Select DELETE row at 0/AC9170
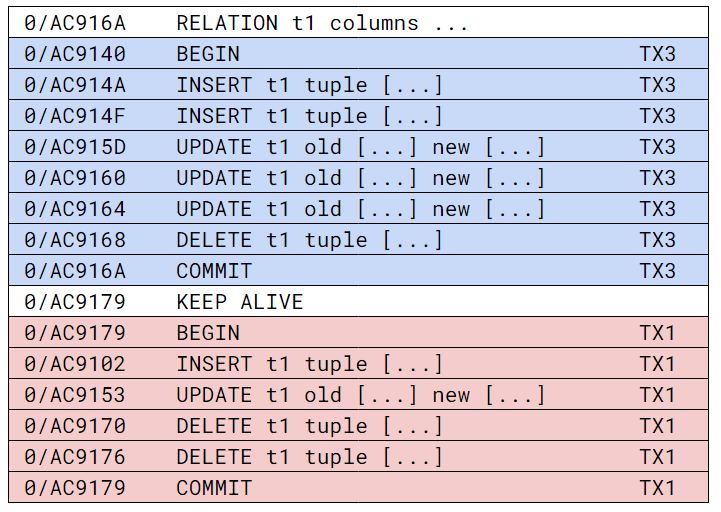 [358, 426]
